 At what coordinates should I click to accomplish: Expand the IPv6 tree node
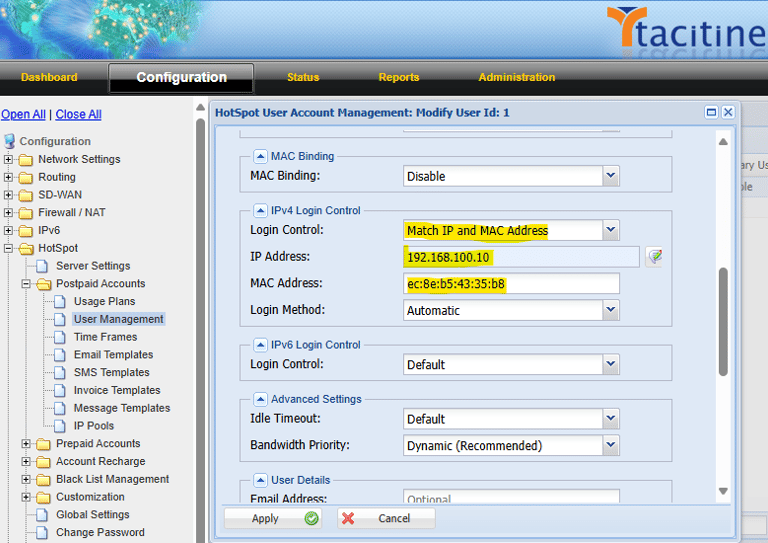point(8,230)
